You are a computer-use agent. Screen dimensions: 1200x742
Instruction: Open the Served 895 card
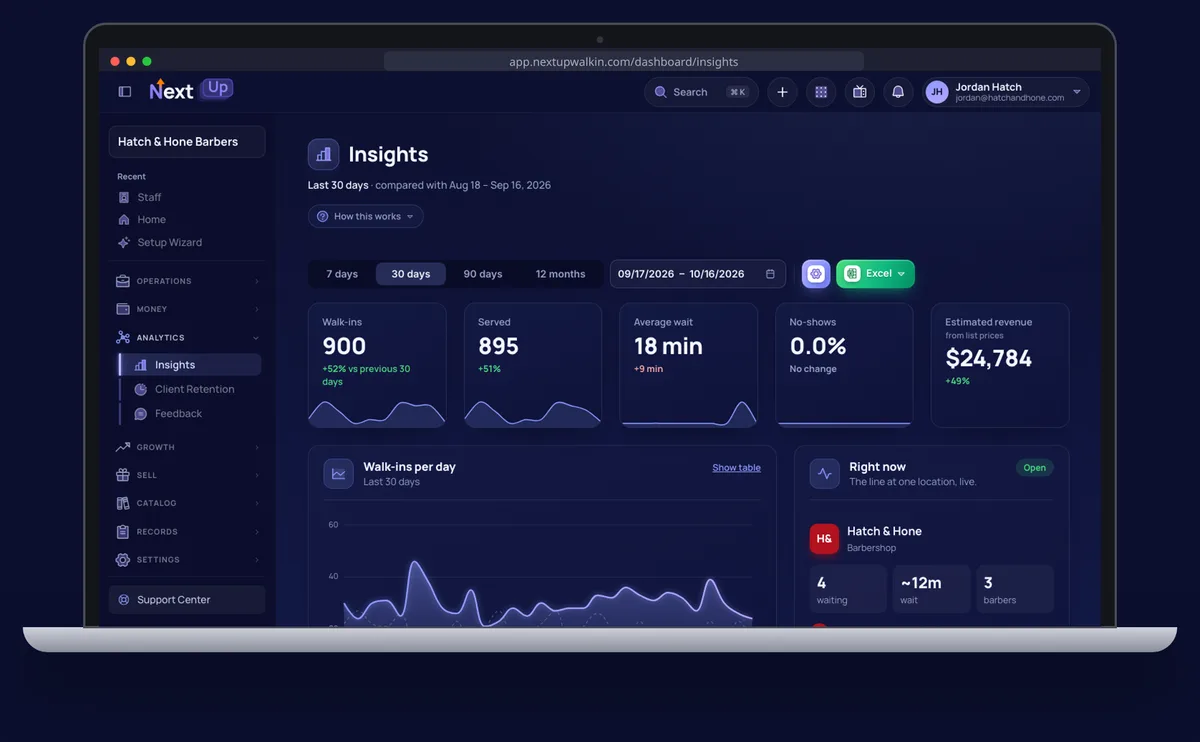533,365
